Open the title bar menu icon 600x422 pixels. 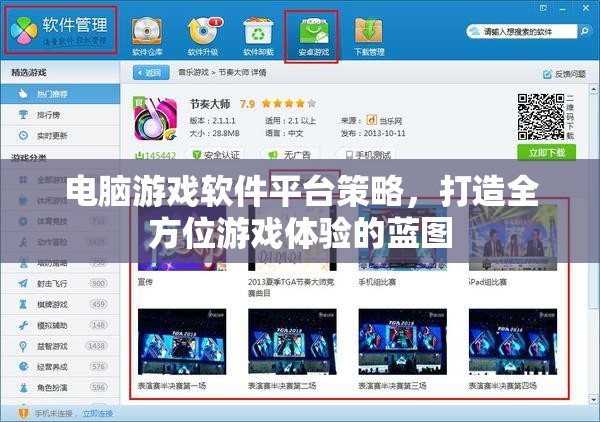point(543,8)
